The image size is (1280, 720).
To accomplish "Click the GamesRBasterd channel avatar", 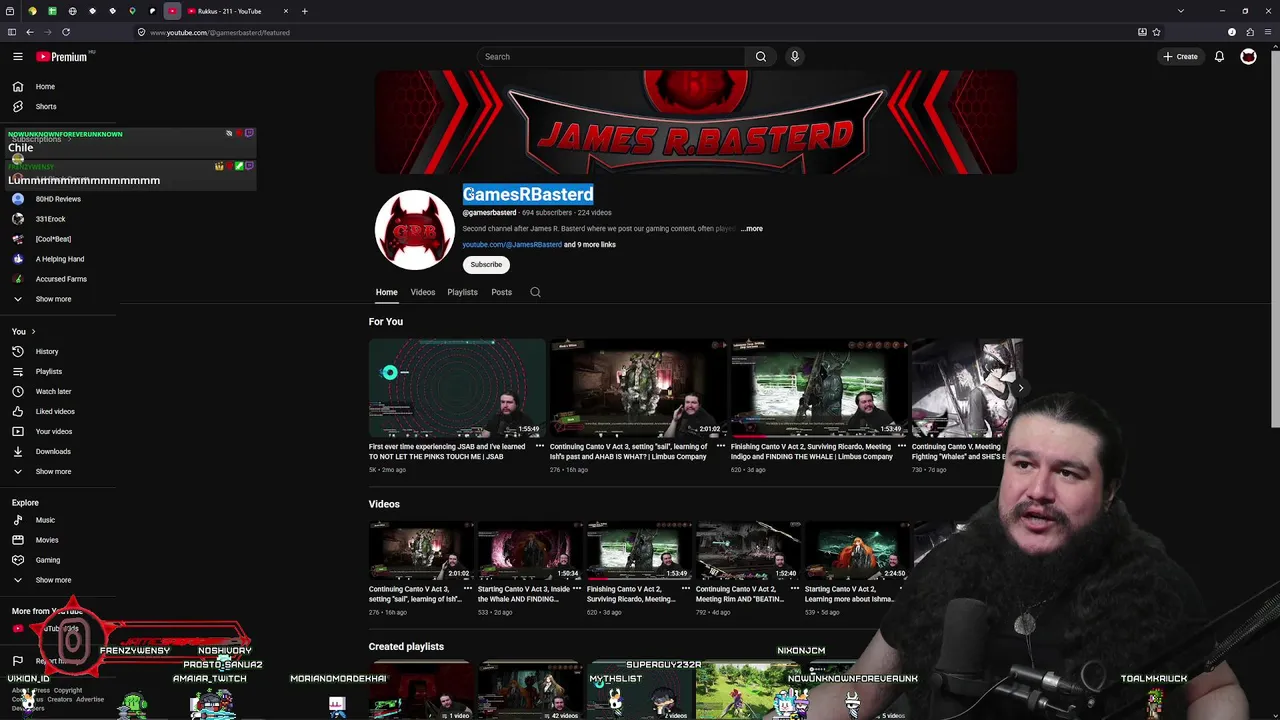I will click(414, 230).
